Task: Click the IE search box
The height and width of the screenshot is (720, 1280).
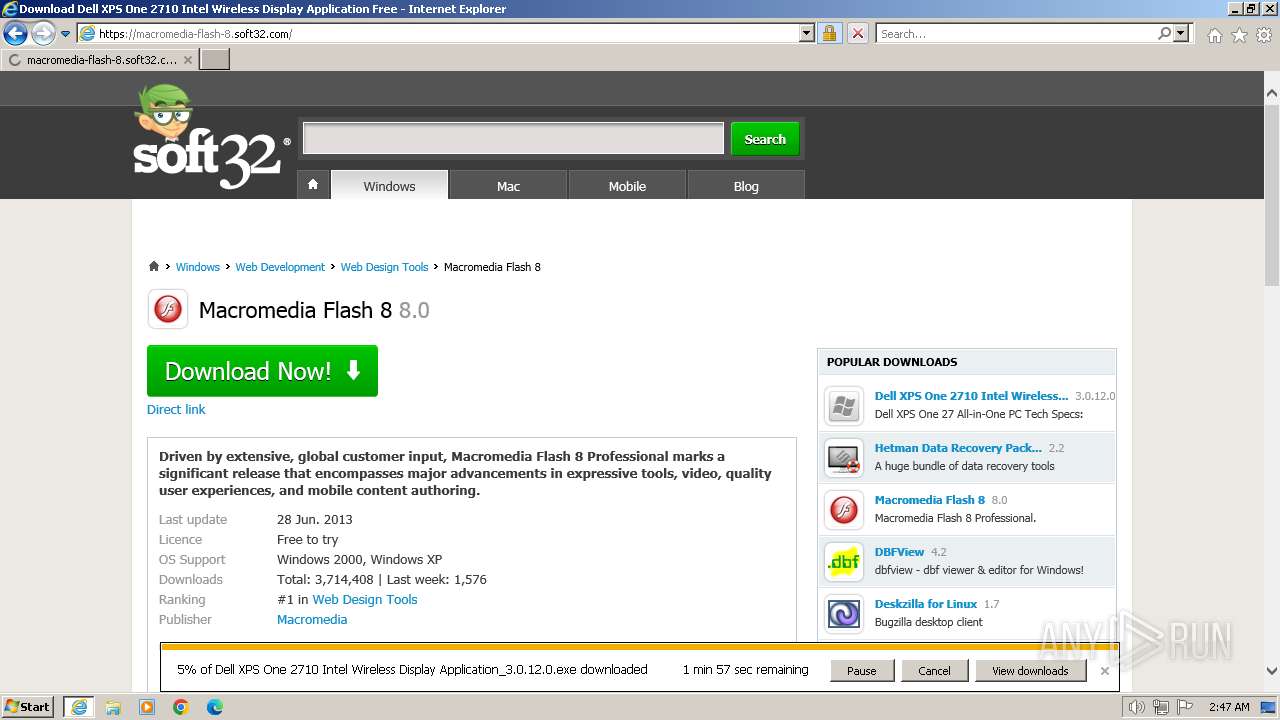Action: coord(1015,33)
